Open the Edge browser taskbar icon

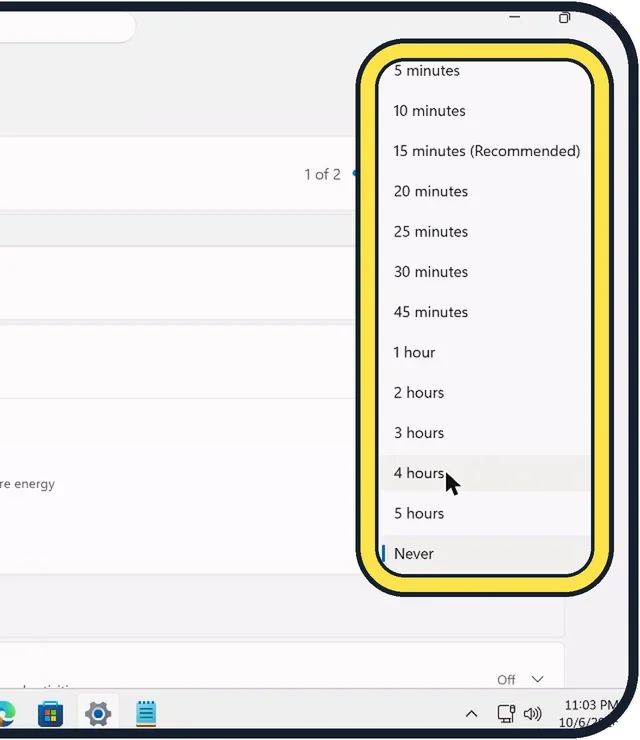(6, 714)
